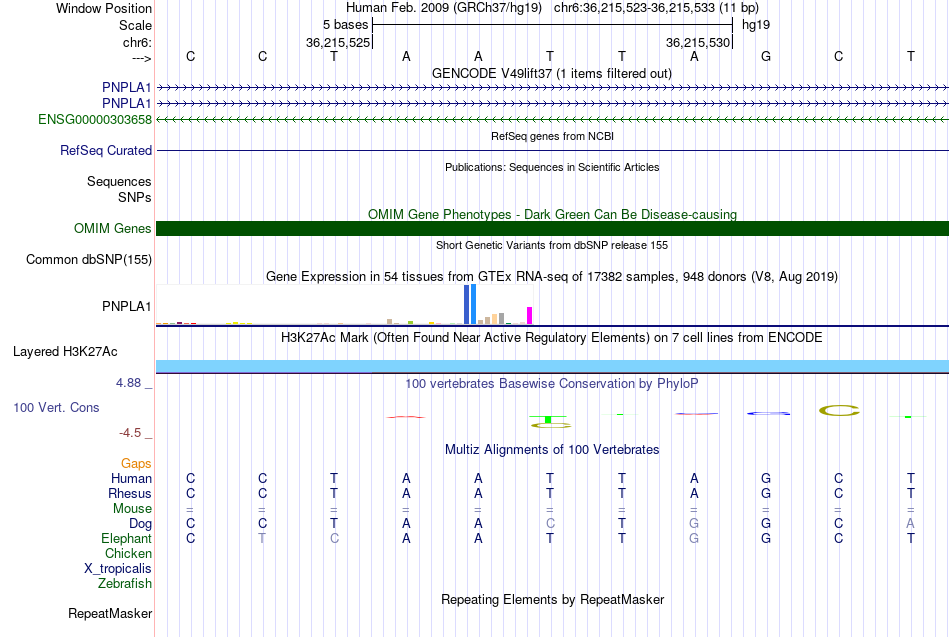The width and height of the screenshot is (950, 637).
Task: Click the Human alignment row label
Action: [131, 479]
